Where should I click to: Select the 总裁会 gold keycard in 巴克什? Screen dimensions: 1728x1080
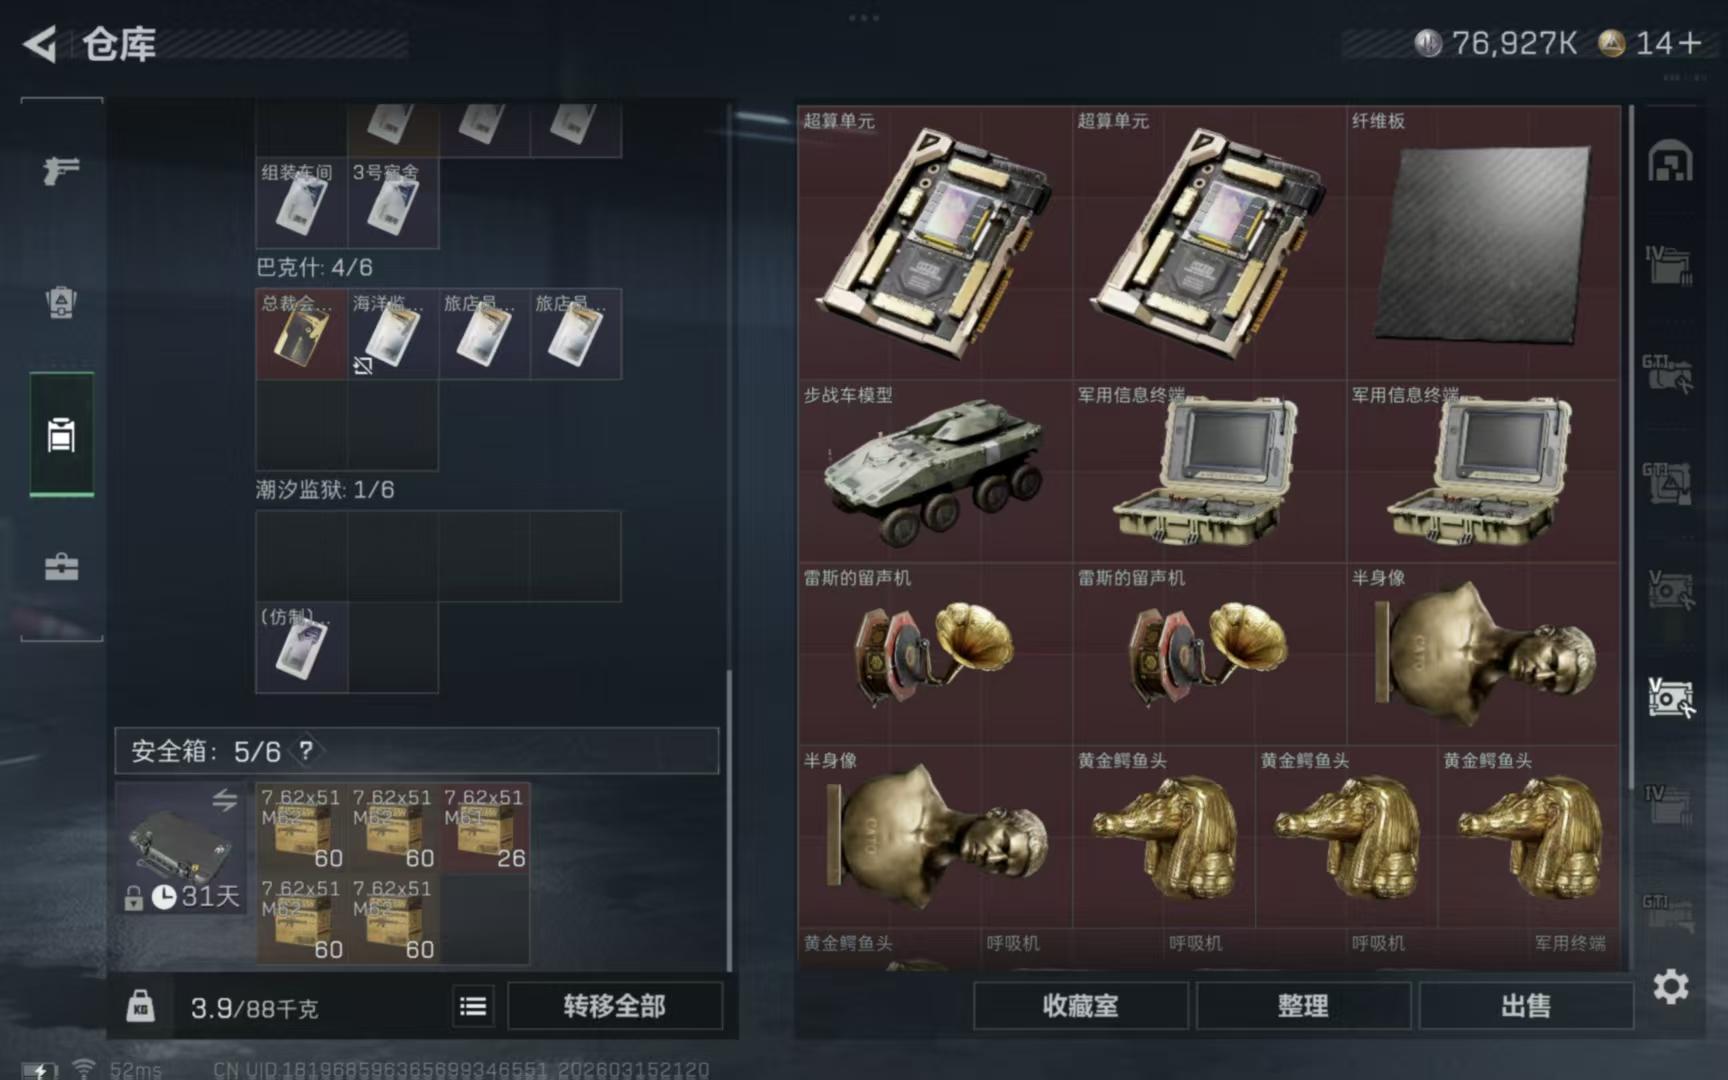[x=301, y=334]
